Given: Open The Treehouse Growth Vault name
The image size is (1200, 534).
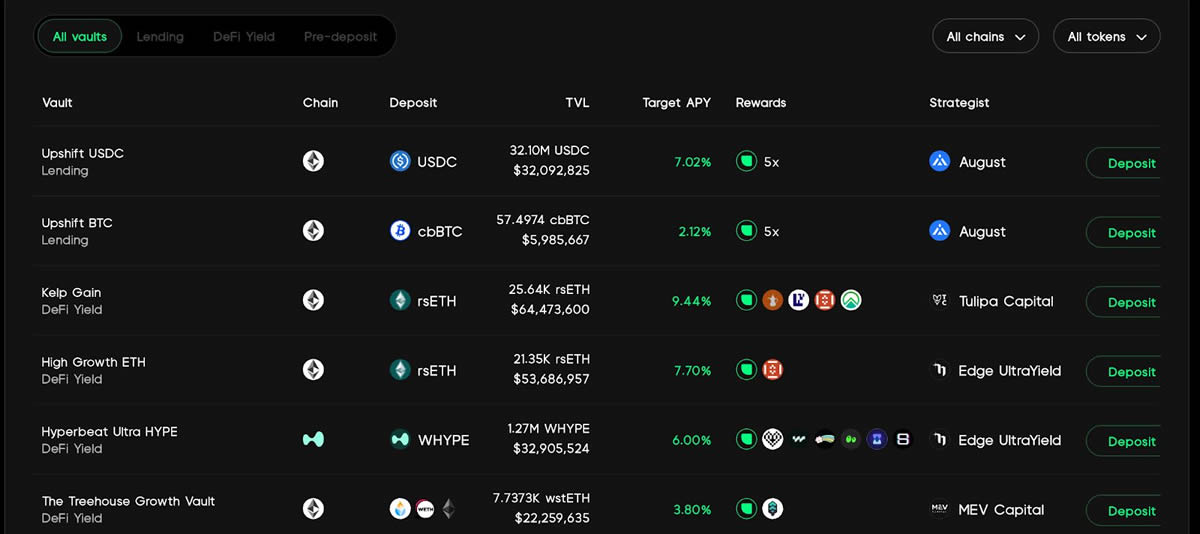Looking at the screenshot, I should 128,500.
